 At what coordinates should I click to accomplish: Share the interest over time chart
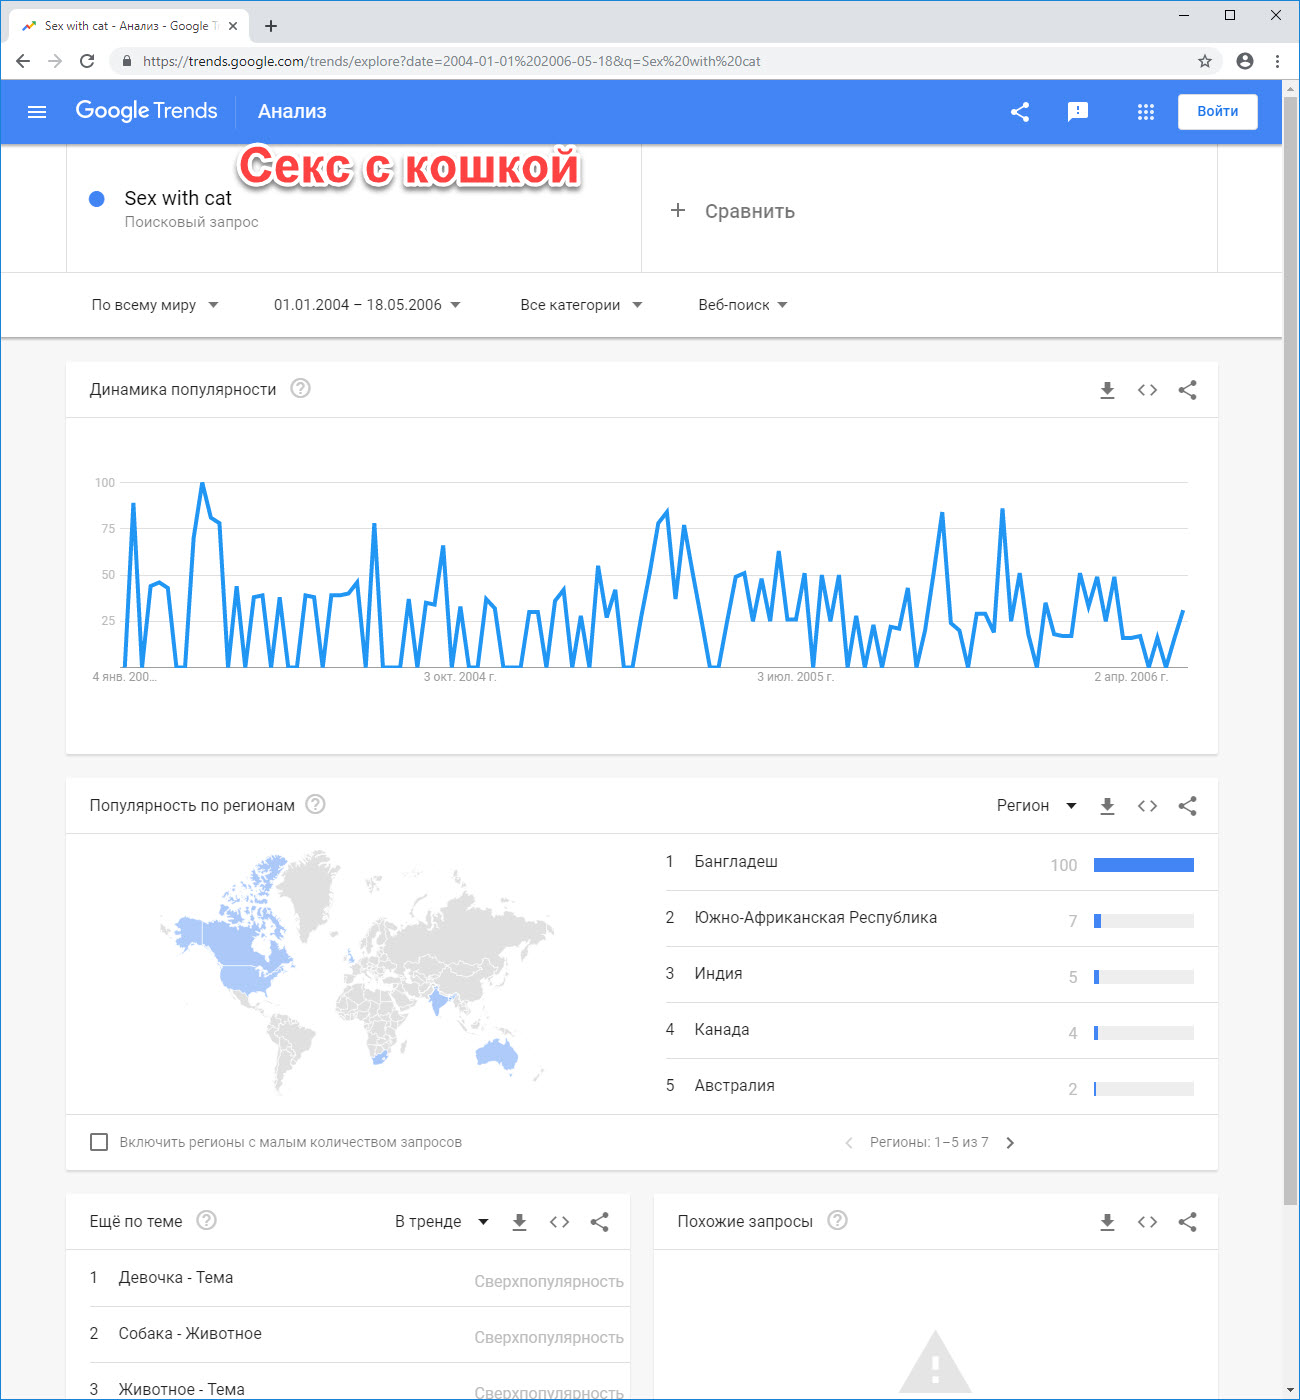[1187, 390]
